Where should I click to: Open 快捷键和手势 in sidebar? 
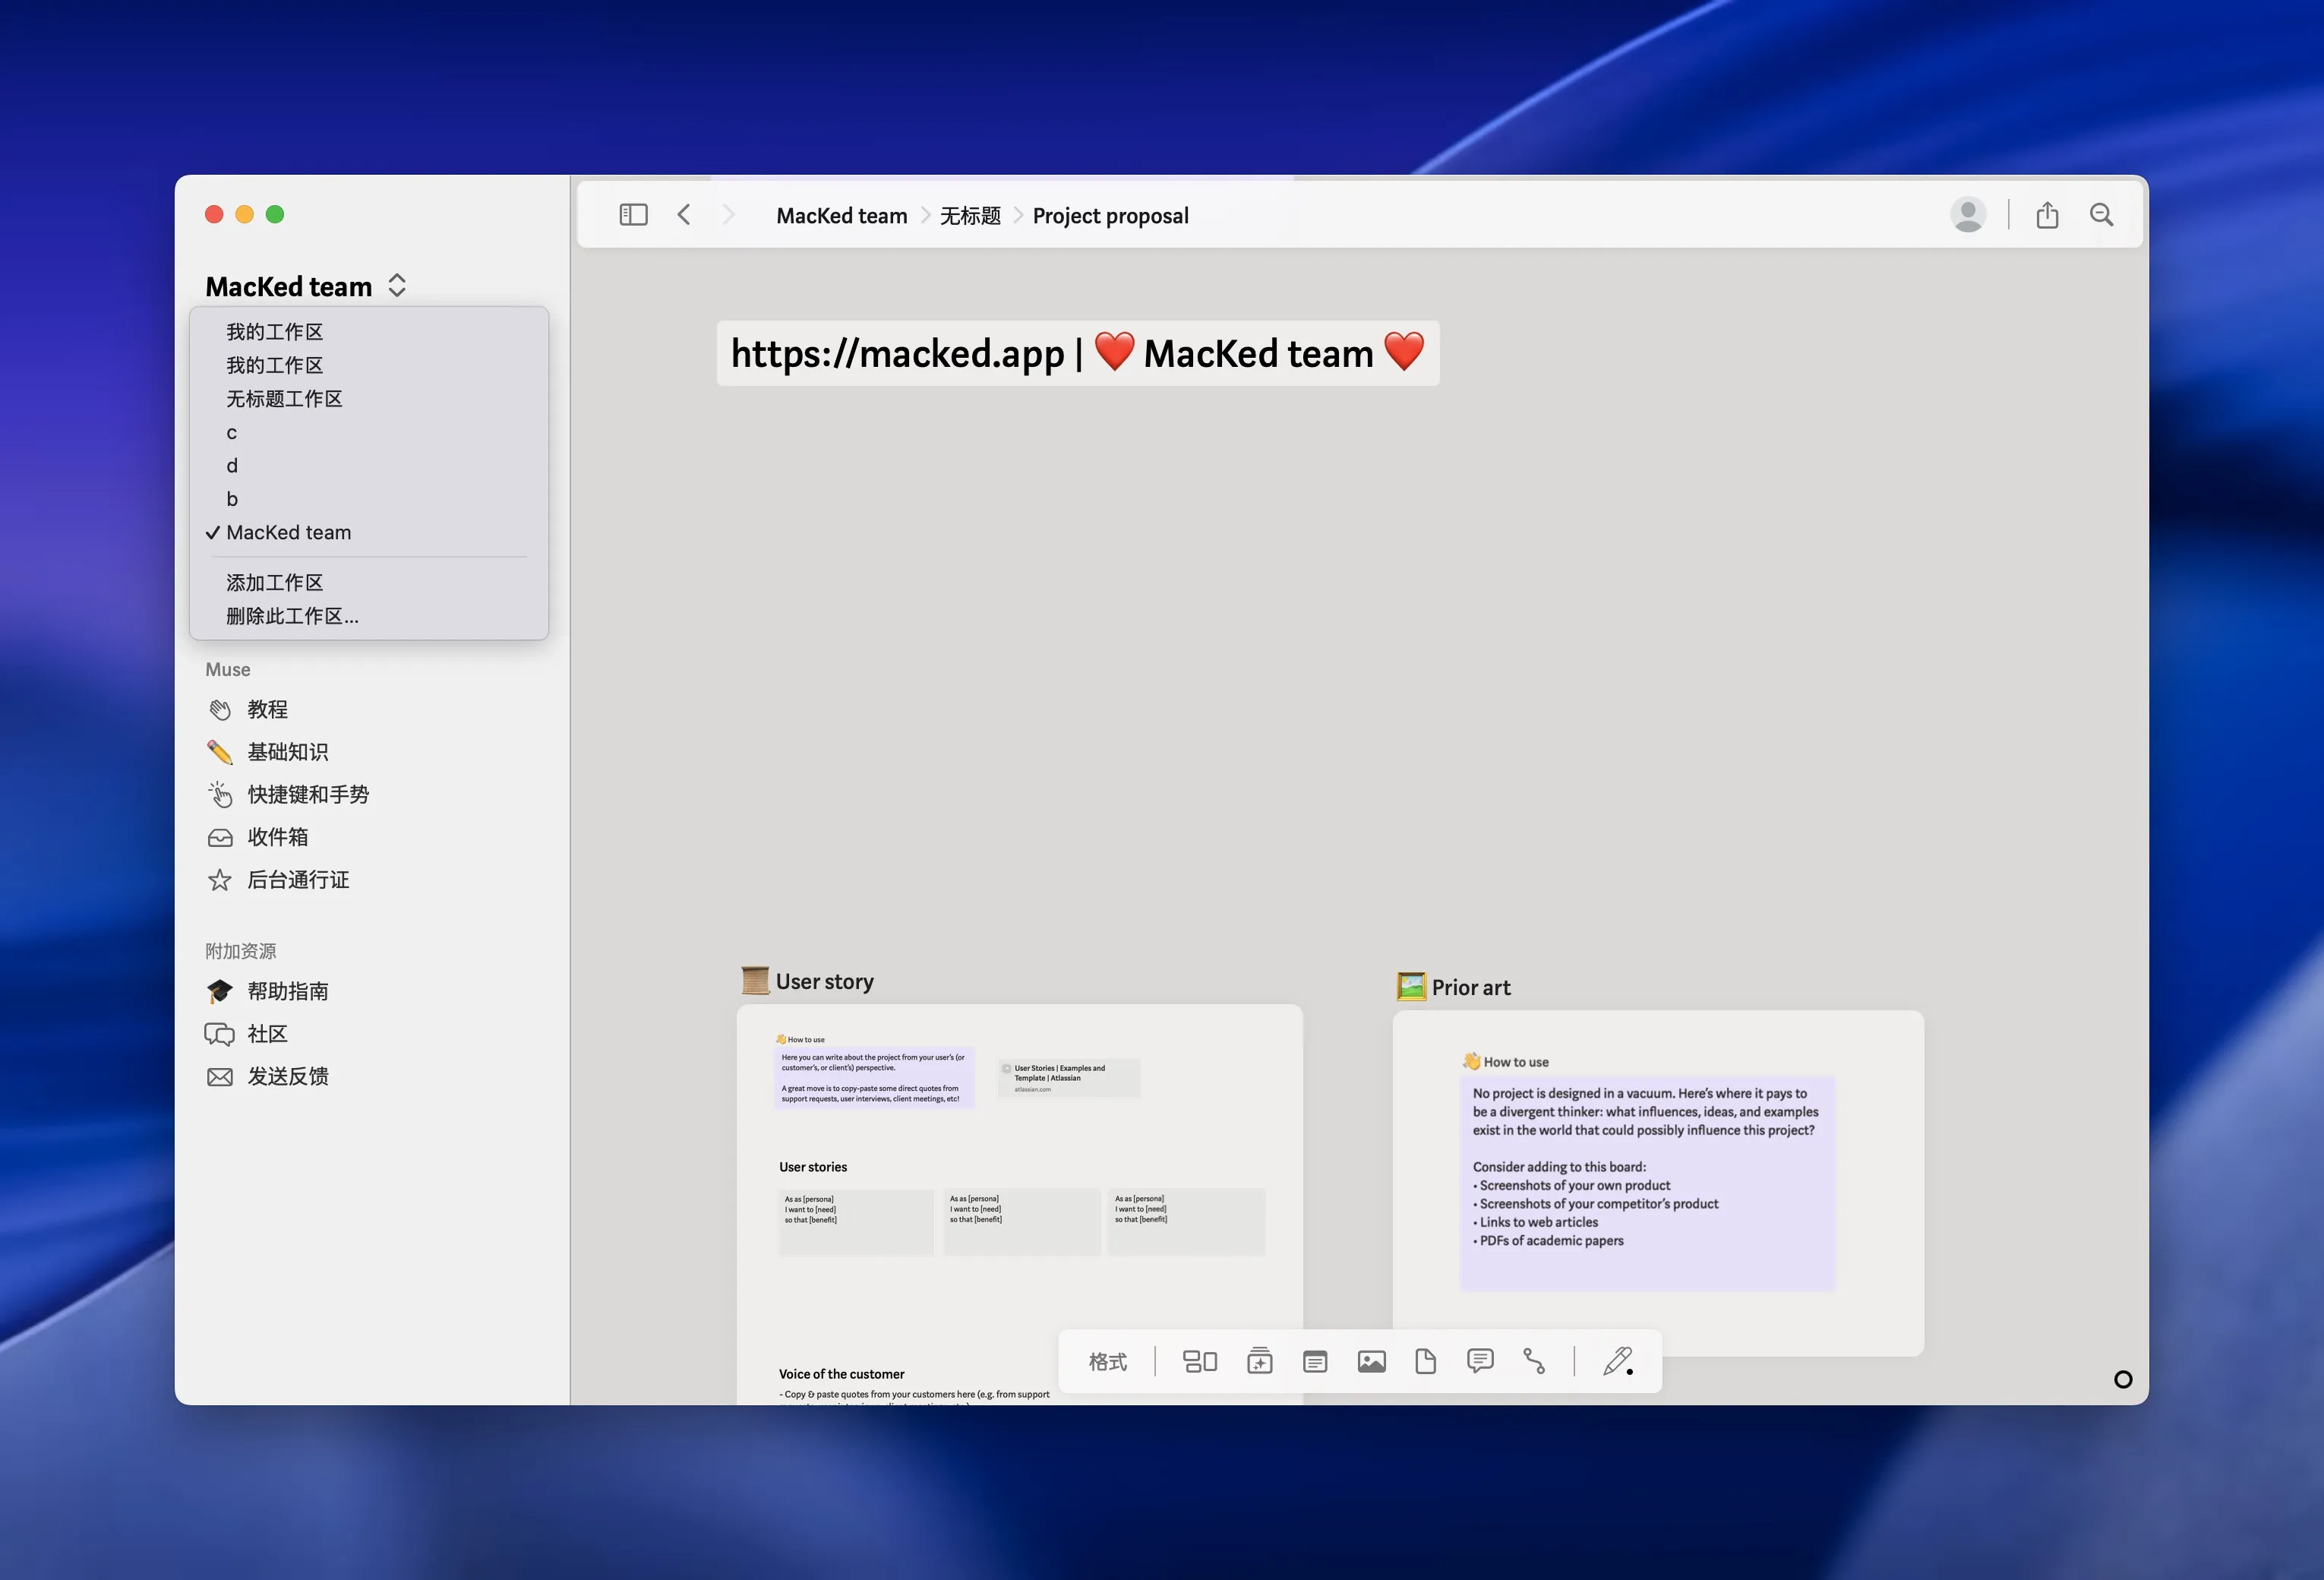pos(308,795)
